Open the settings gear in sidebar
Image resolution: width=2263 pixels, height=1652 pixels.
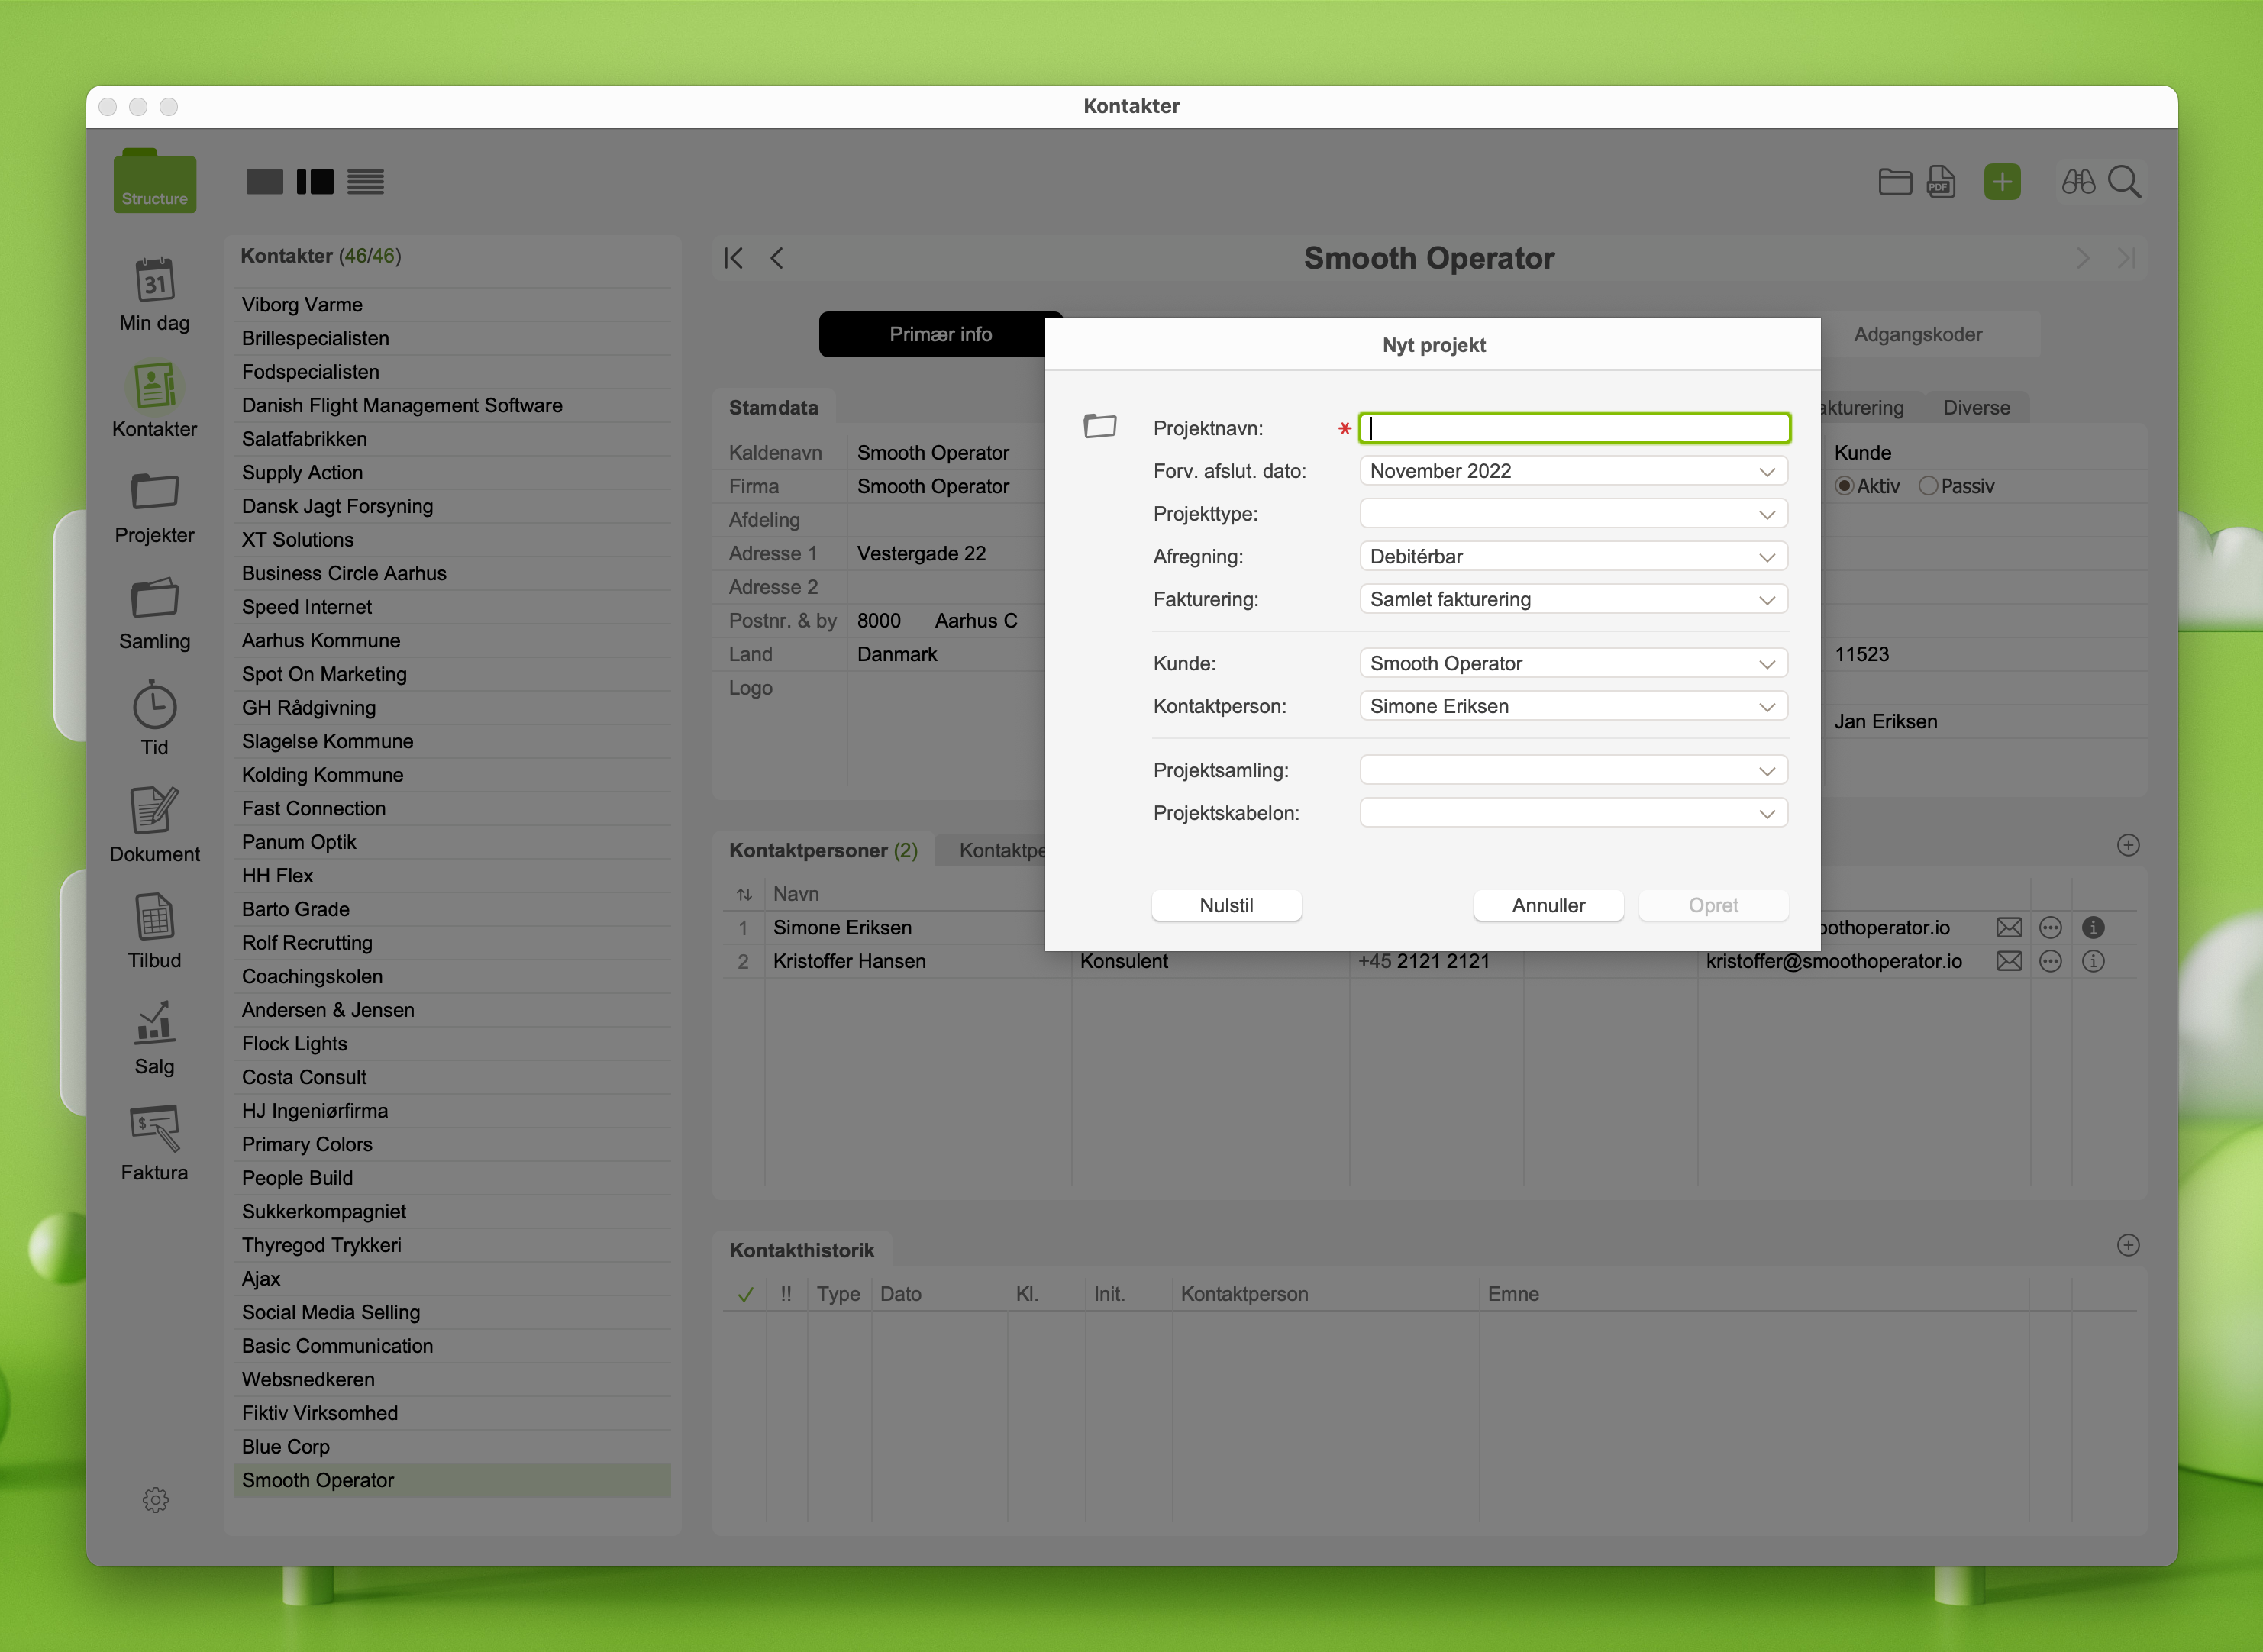coord(155,1499)
